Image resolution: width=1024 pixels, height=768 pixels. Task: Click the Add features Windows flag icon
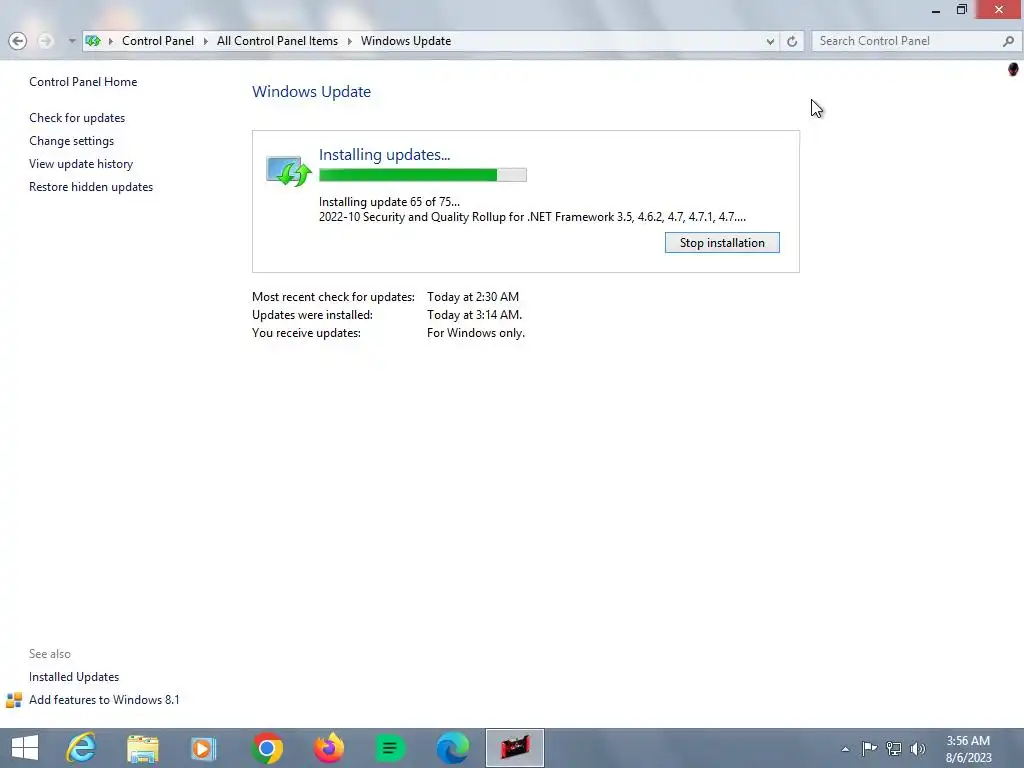coord(14,700)
